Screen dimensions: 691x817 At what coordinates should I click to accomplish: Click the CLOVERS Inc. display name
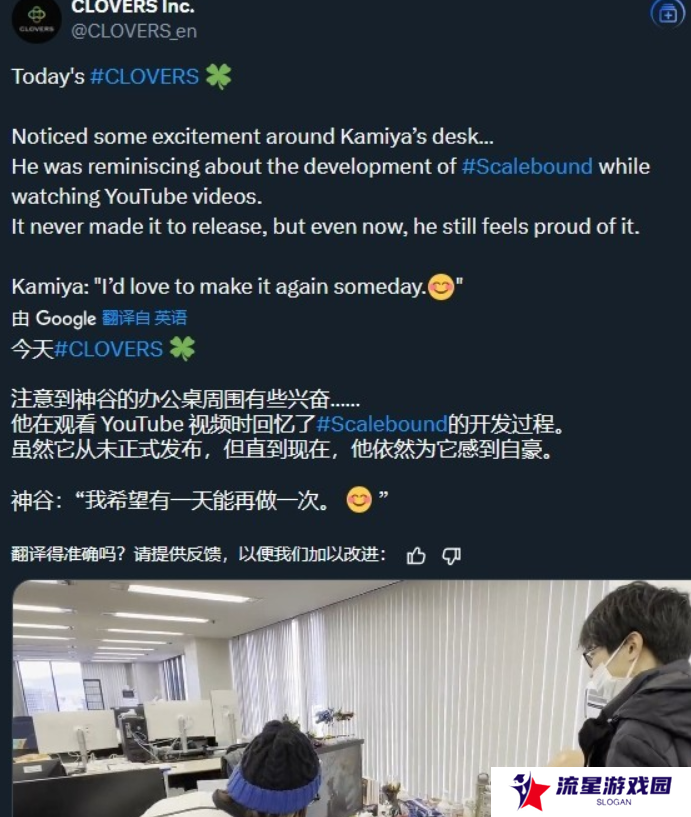click(x=133, y=7)
